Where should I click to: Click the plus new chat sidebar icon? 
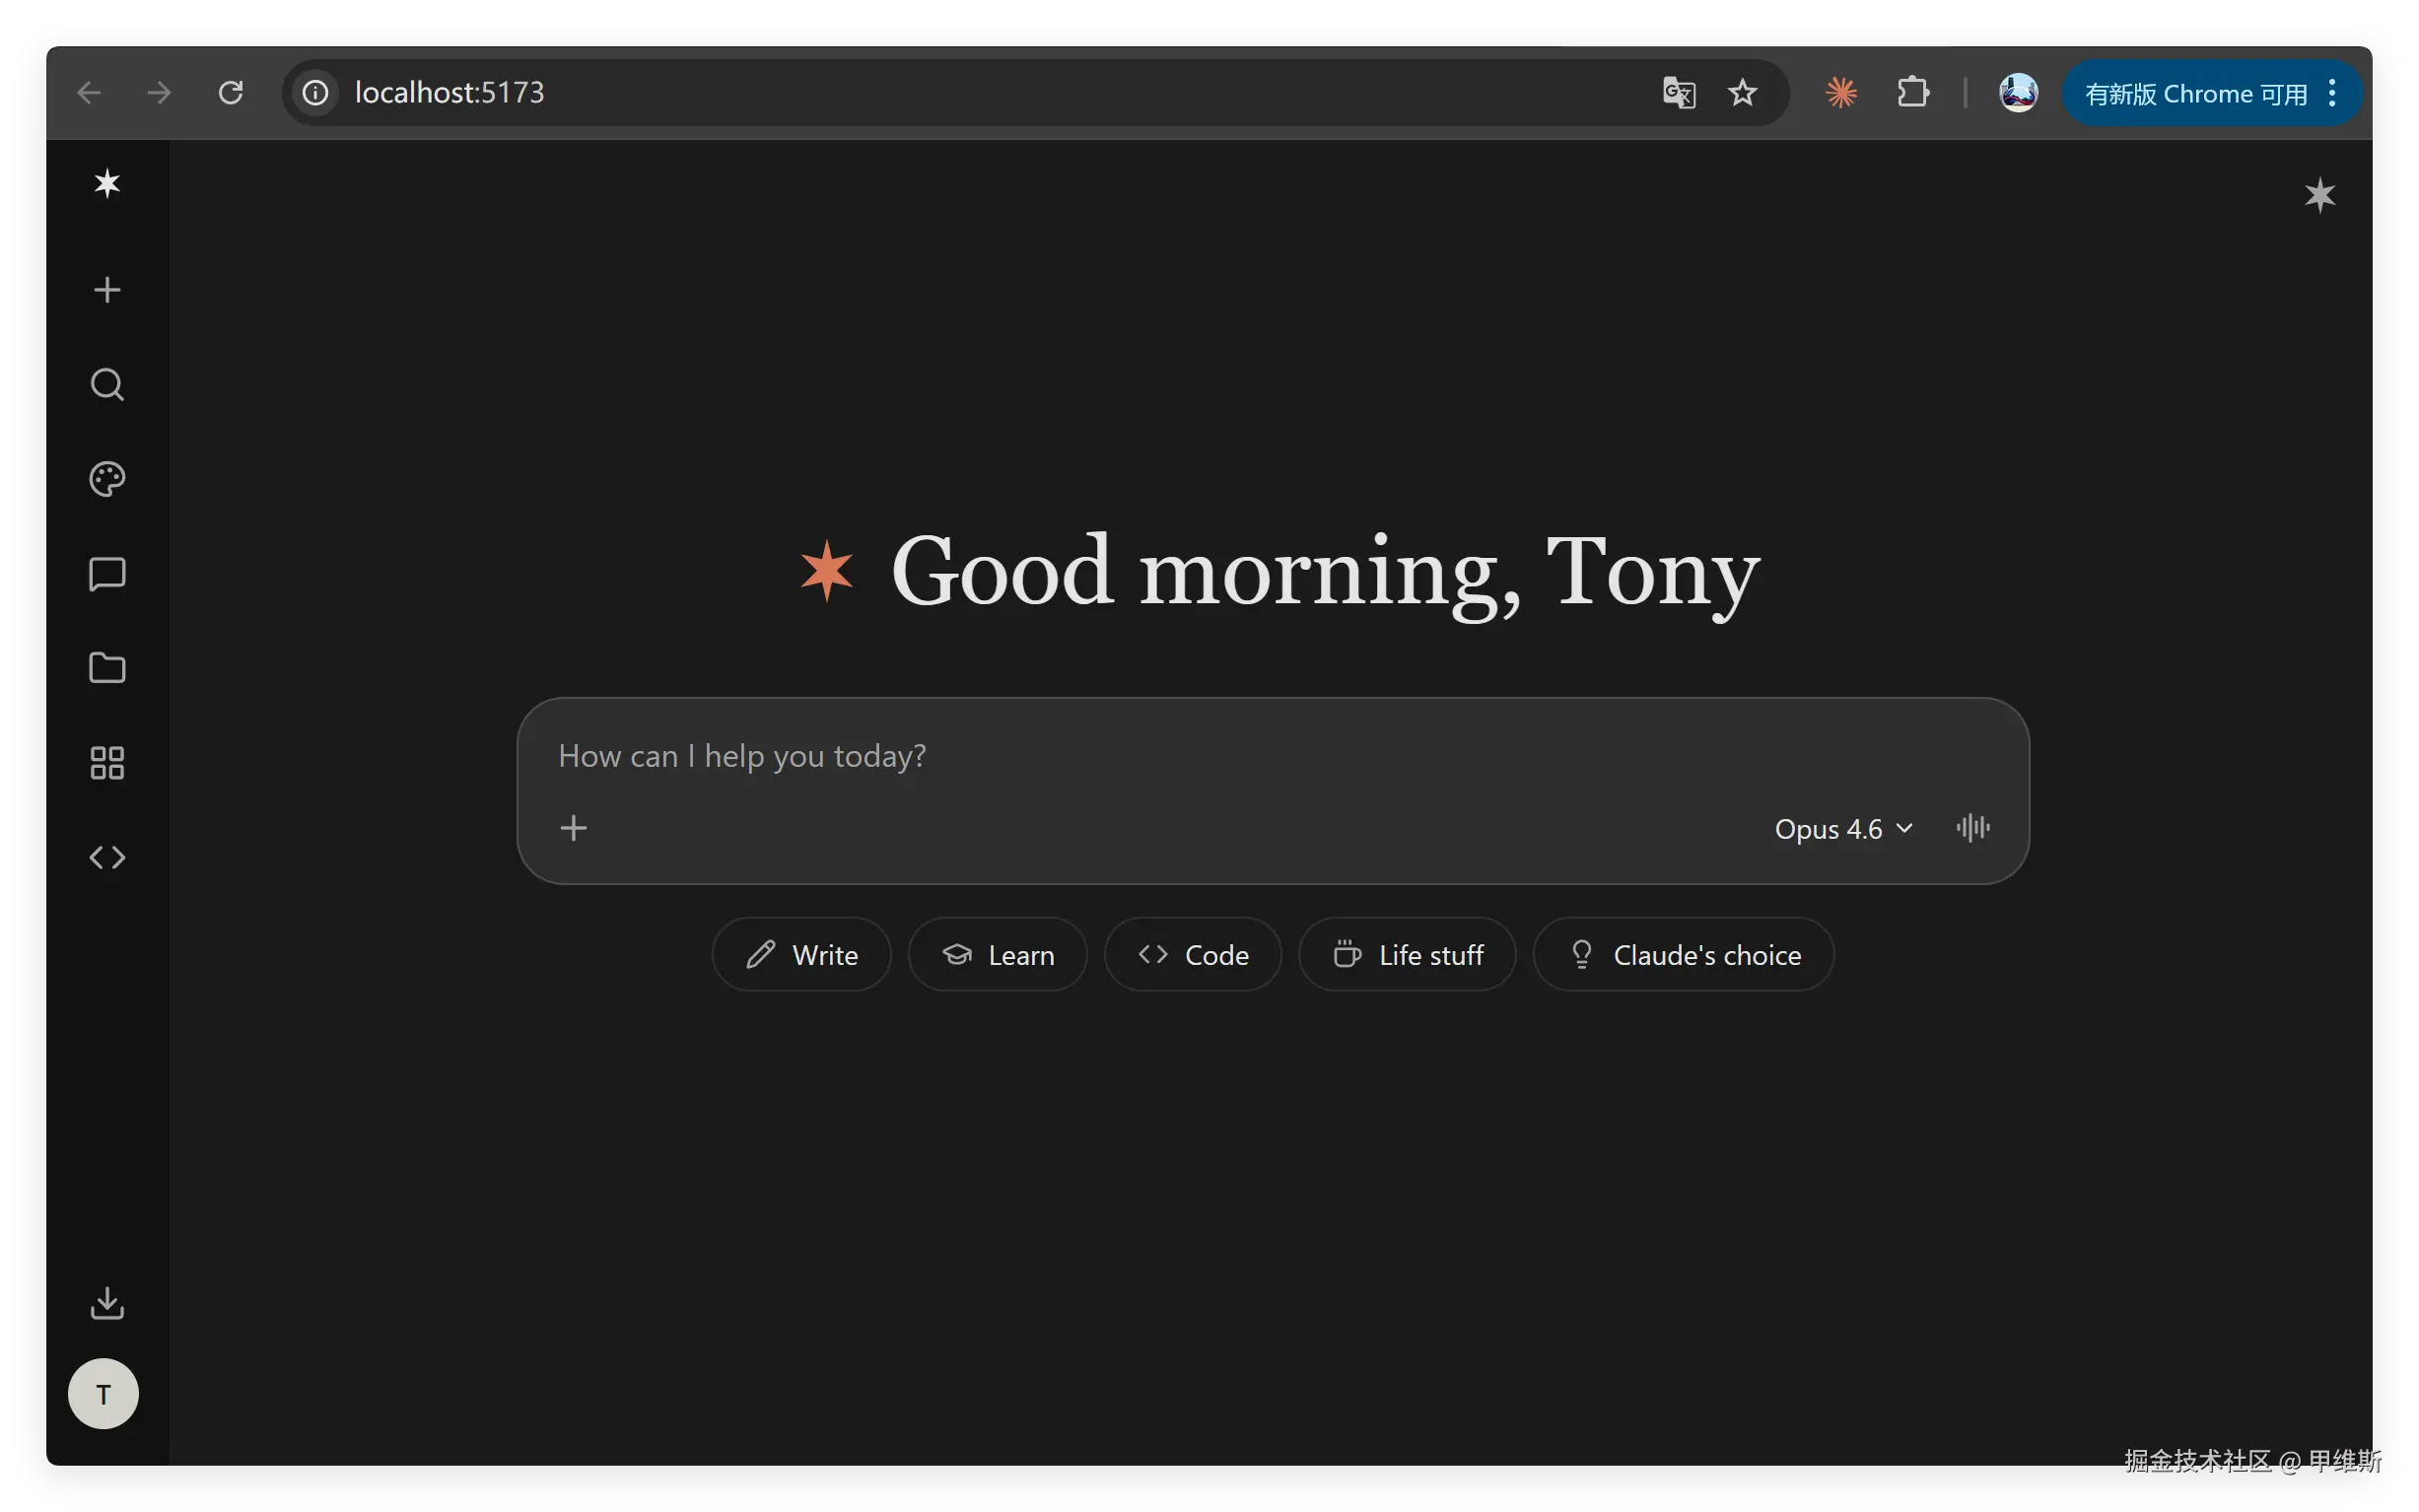tap(107, 290)
